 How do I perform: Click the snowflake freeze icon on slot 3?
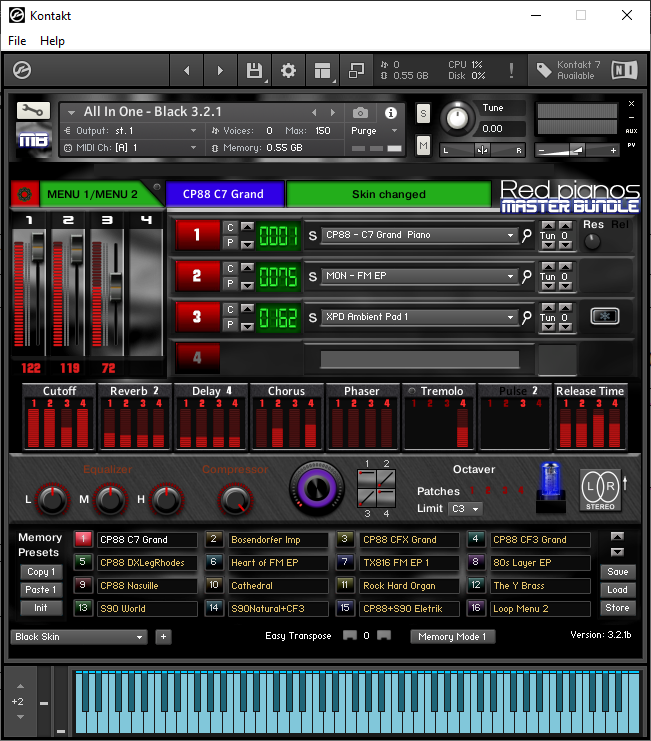click(605, 316)
